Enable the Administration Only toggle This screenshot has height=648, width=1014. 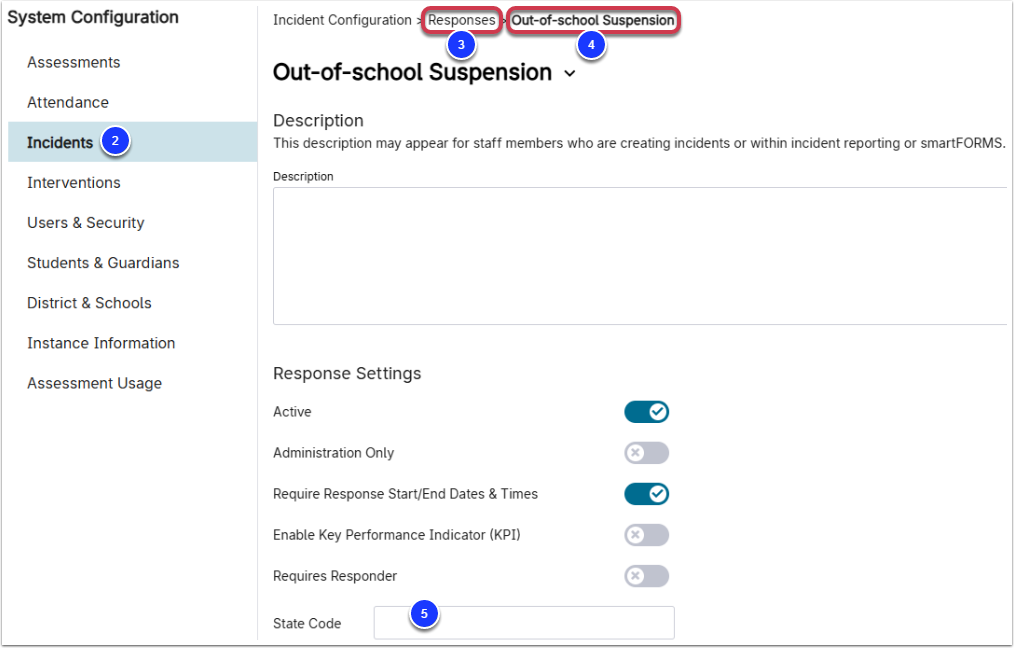pyautogui.click(x=647, y=453)
